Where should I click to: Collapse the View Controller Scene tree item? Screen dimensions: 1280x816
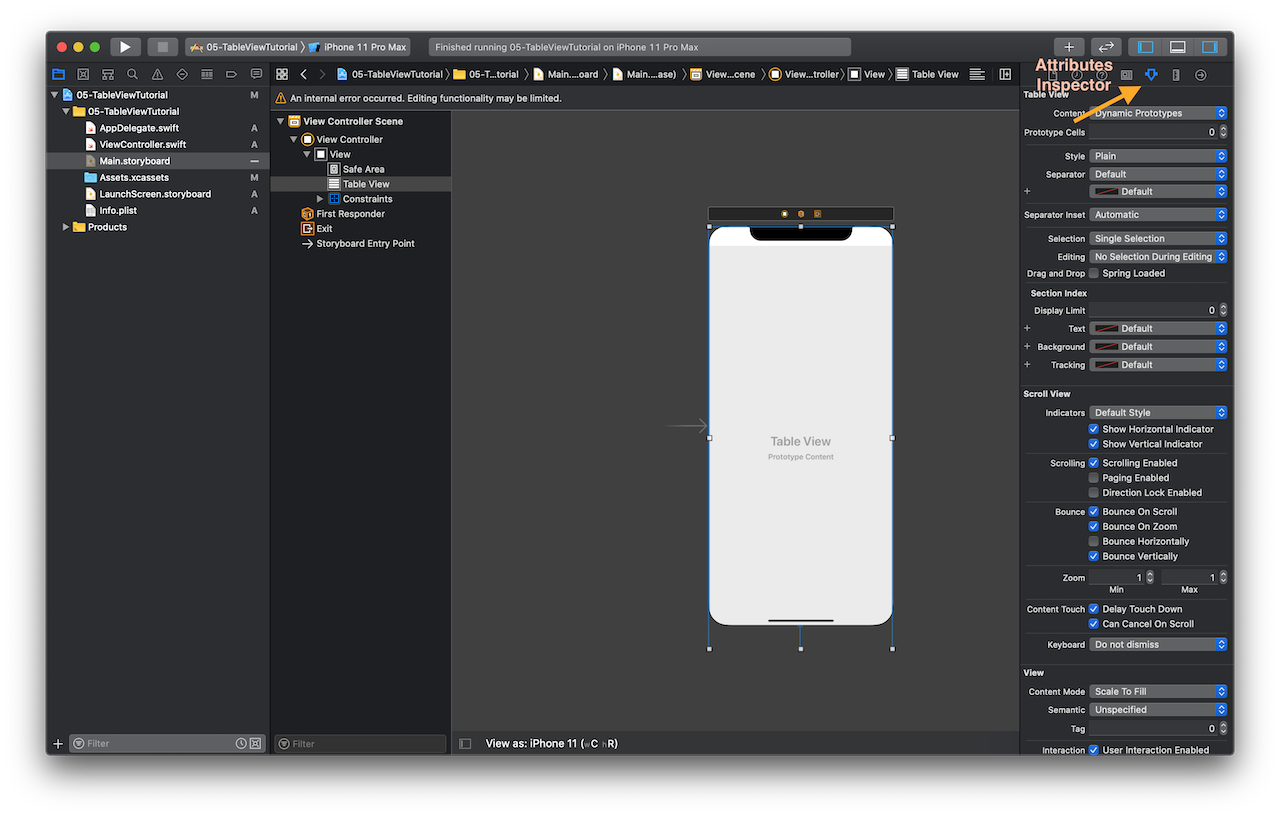coord(280,120)
